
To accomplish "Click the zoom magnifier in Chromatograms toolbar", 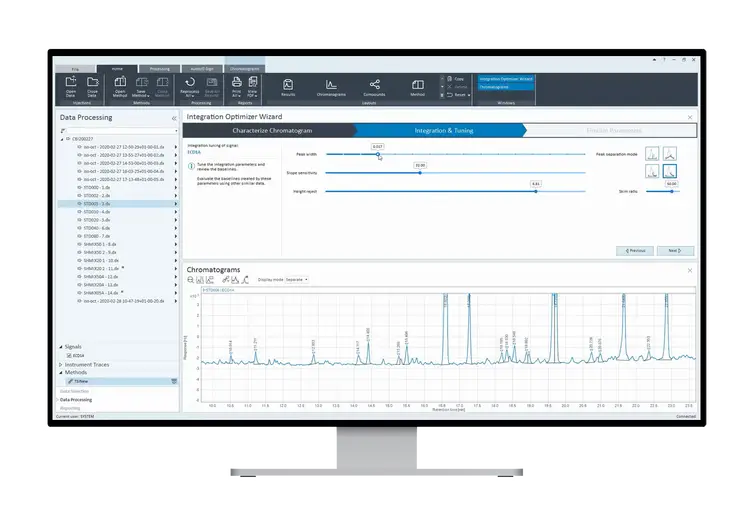I will point(192,279).
